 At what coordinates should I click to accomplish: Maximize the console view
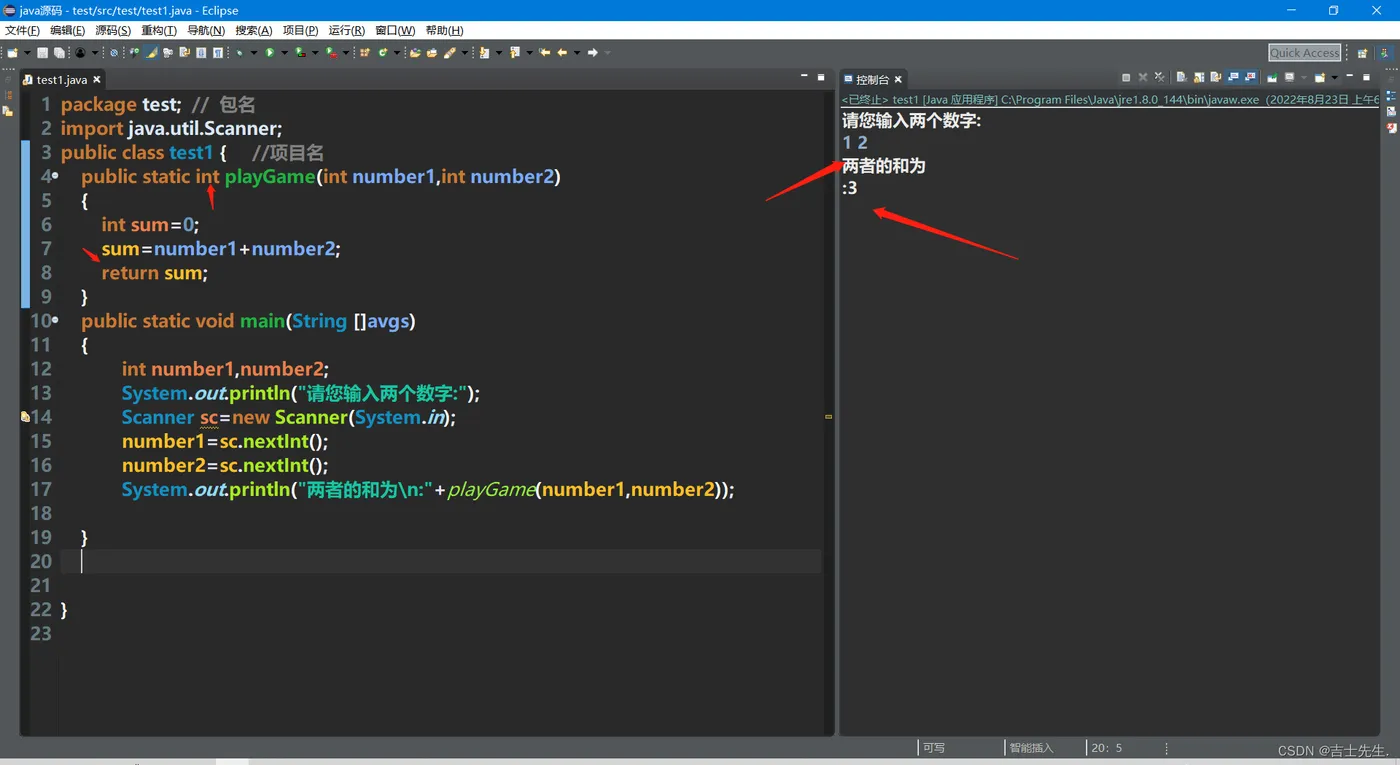coord(1366,76)
